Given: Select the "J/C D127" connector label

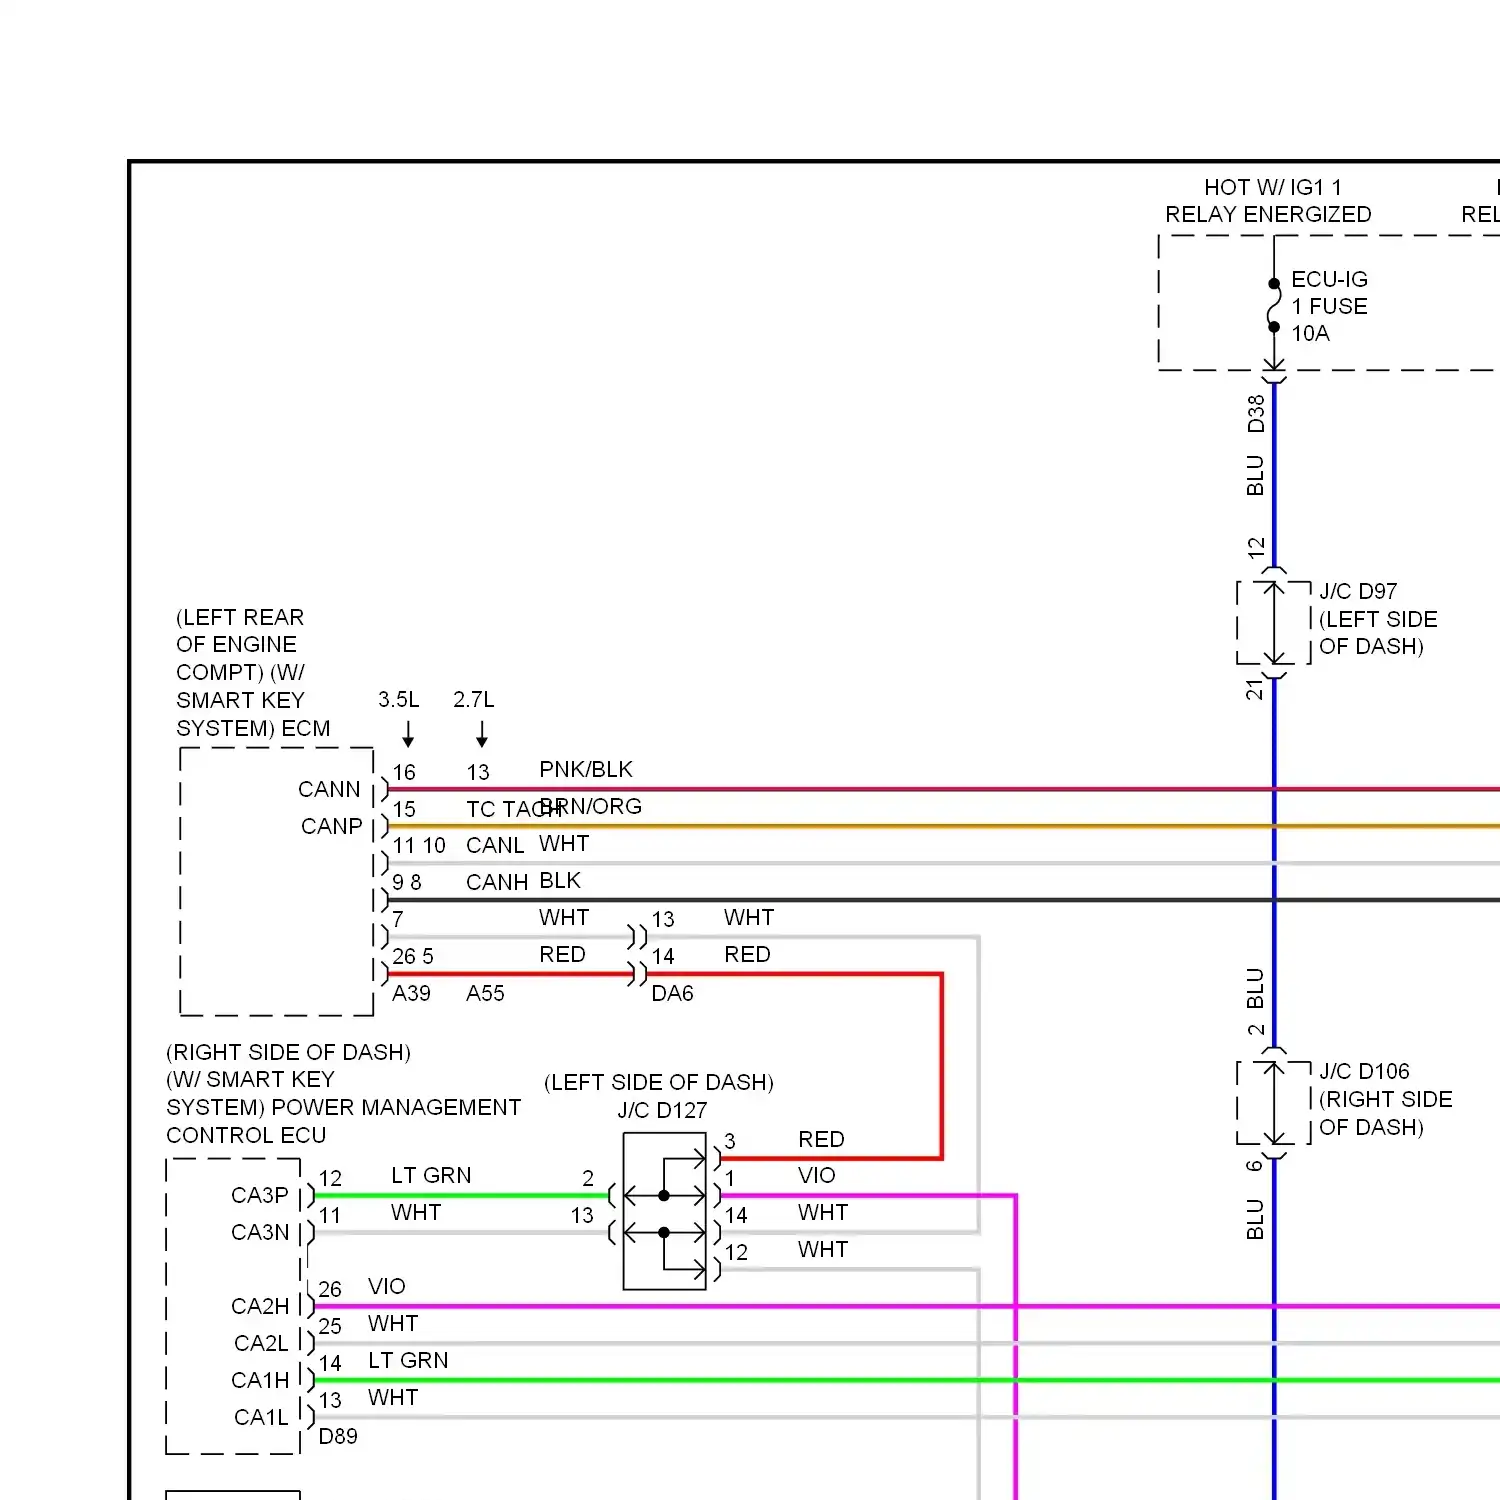Looking at the screenshot, I should click(662, 1110).
